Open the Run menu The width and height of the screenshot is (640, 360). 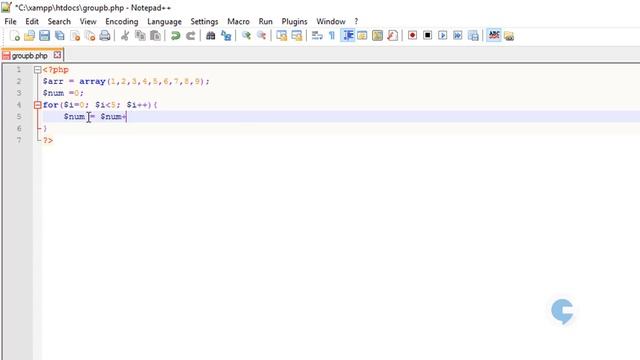point(266,22)
